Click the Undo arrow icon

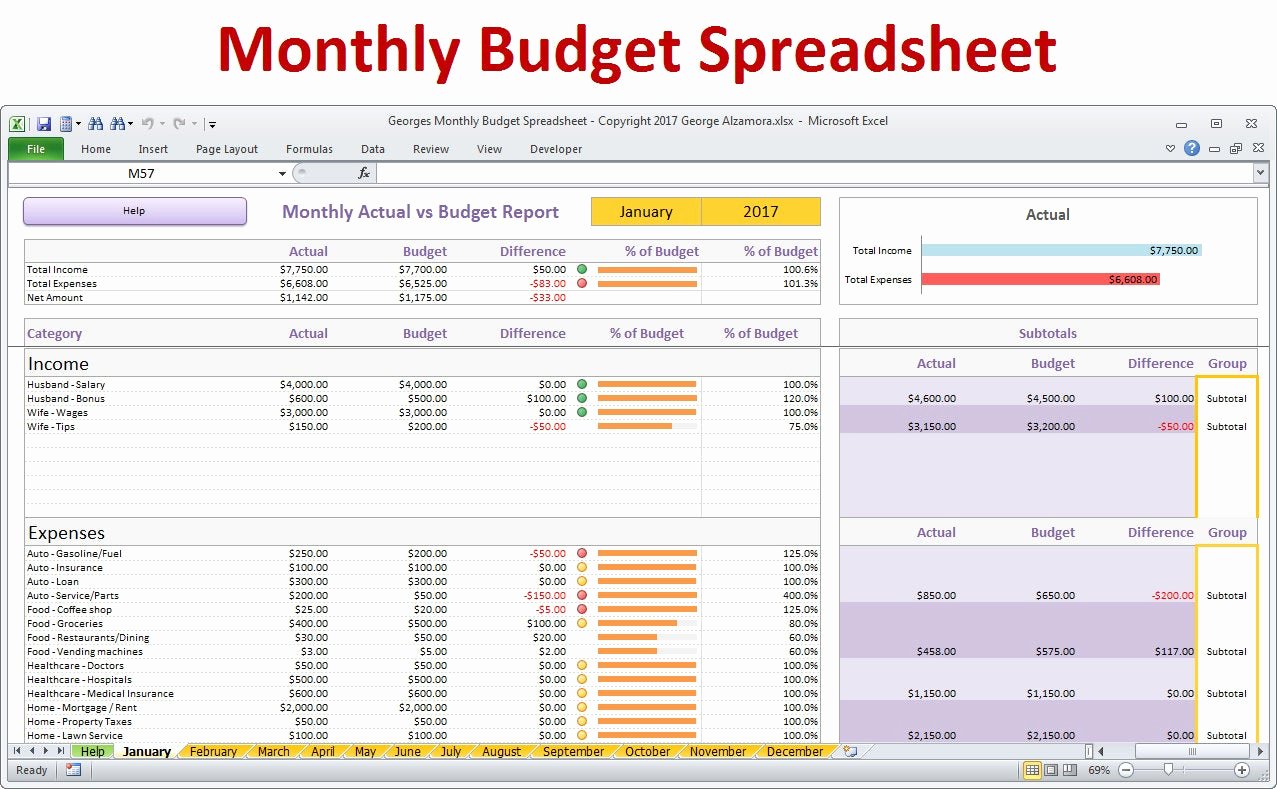coord(148,124)
